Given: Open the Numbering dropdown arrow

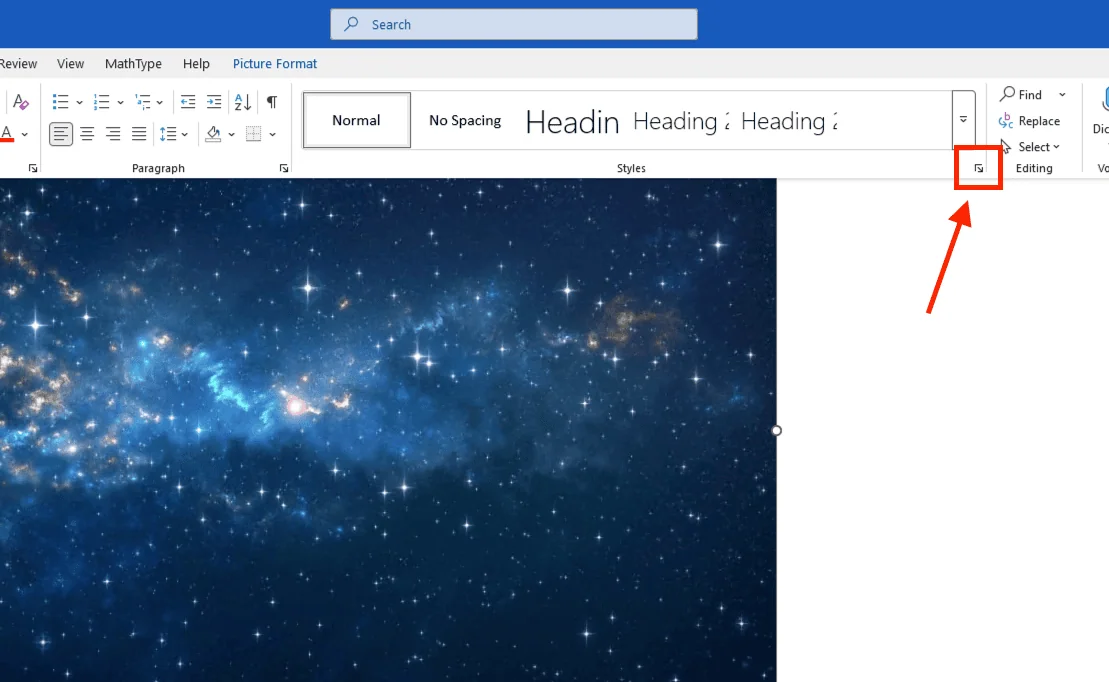Looking at the screenshot, I should tap(120, 103).
